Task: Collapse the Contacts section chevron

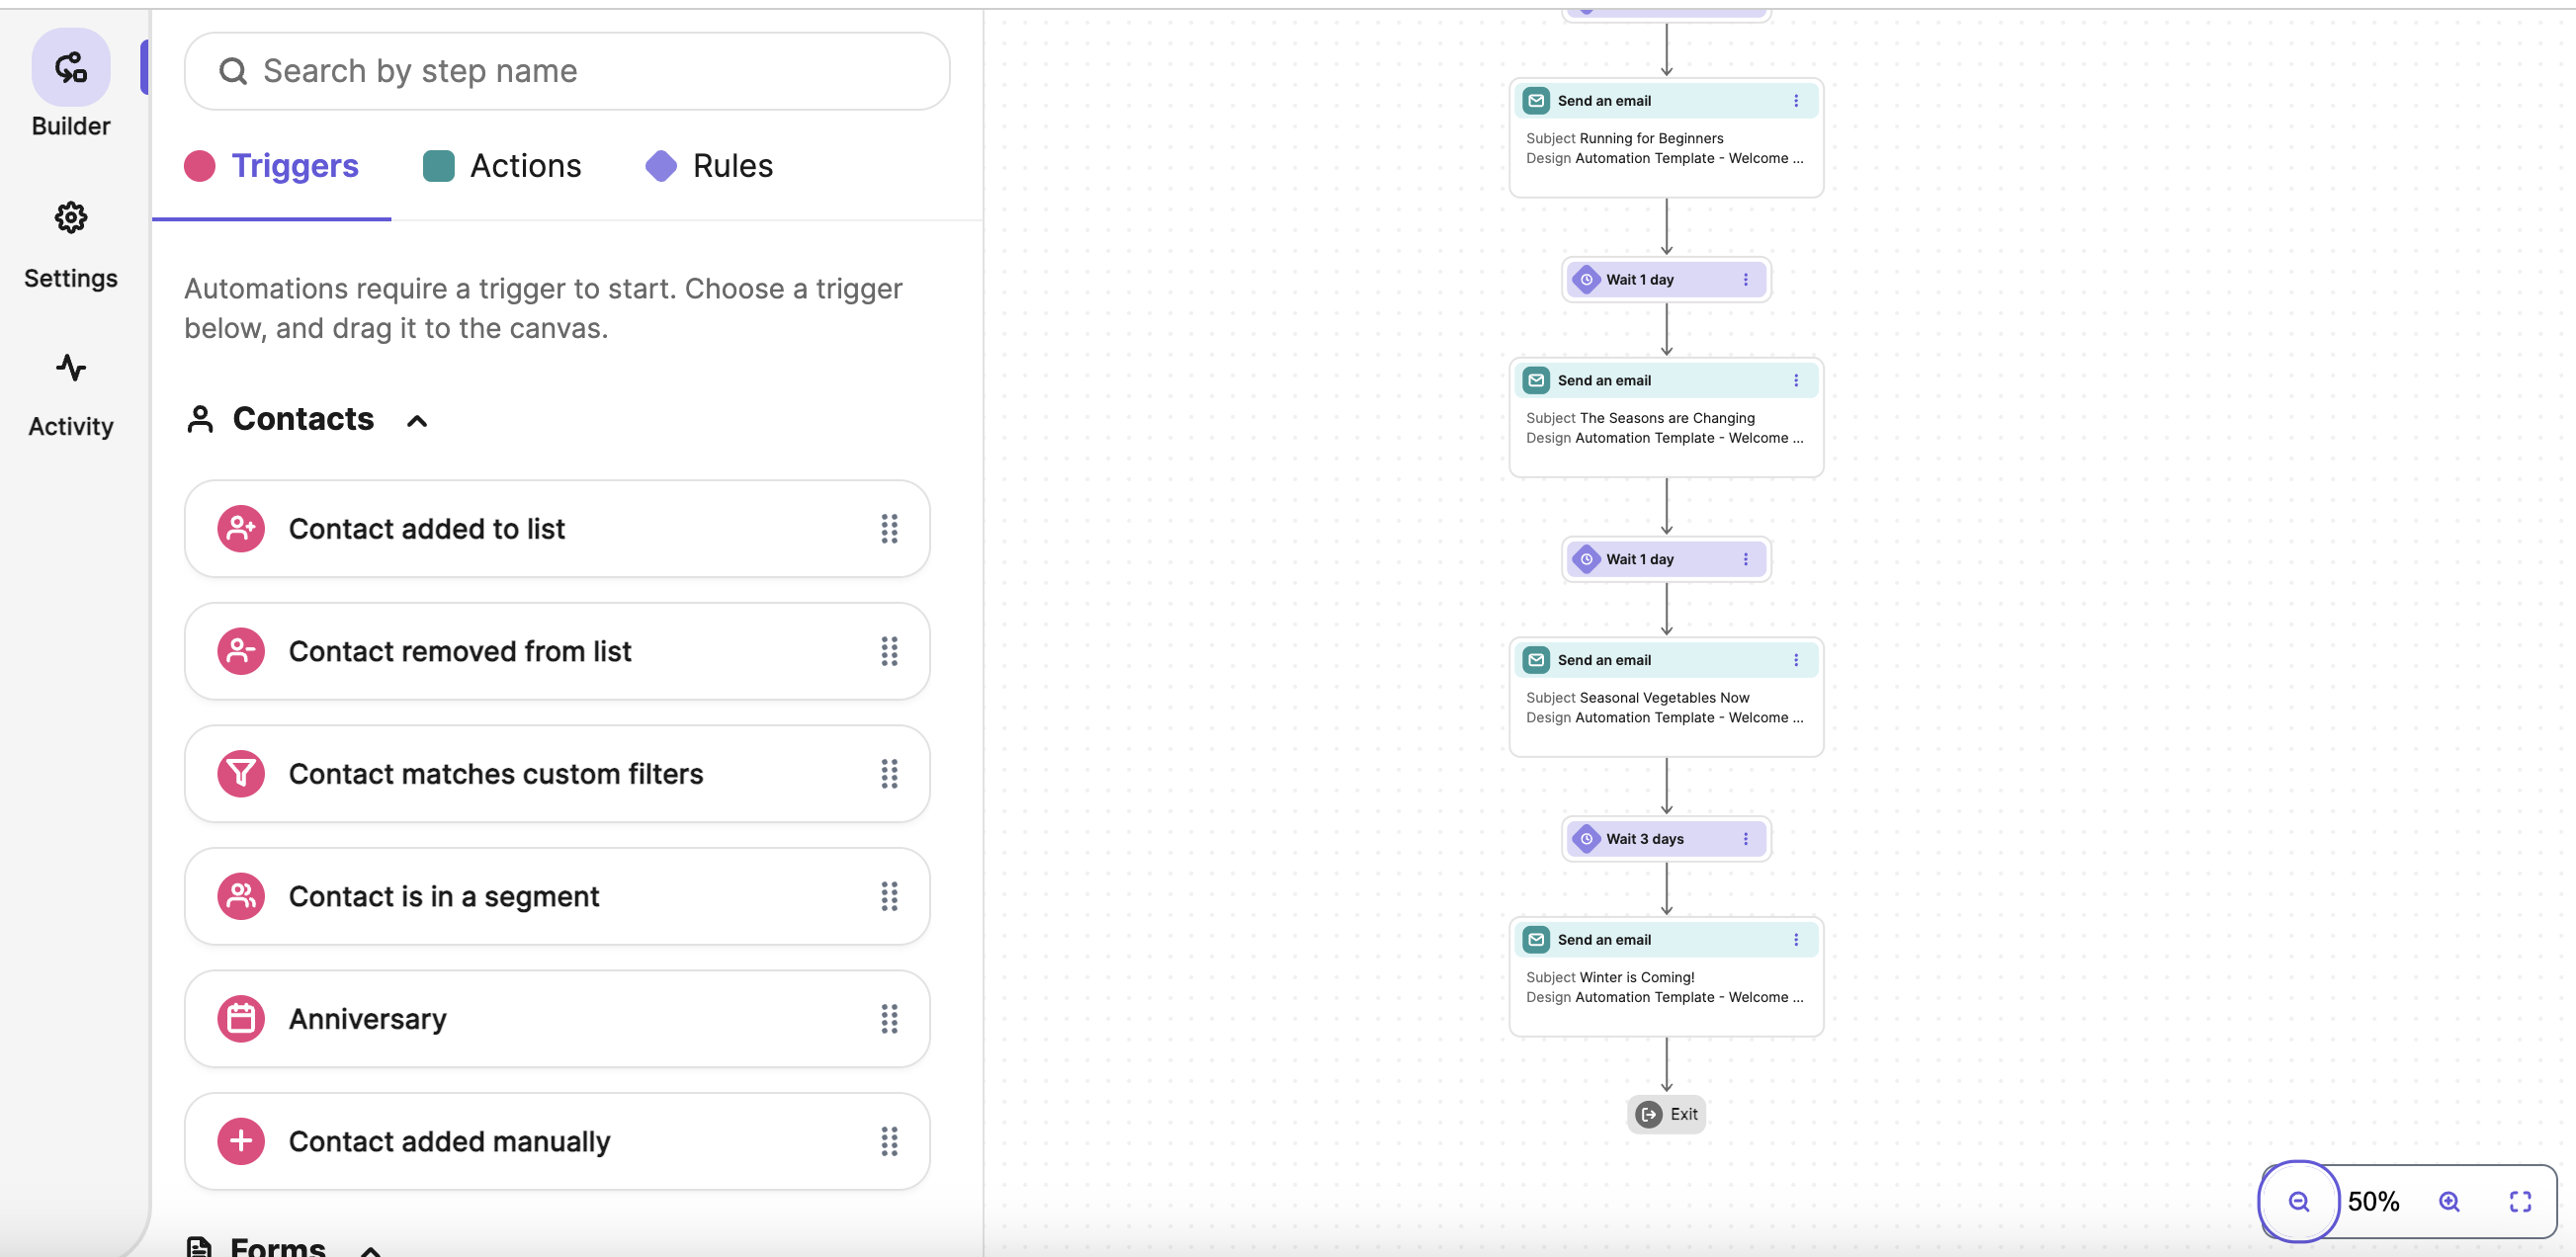Action: point(417,421)
